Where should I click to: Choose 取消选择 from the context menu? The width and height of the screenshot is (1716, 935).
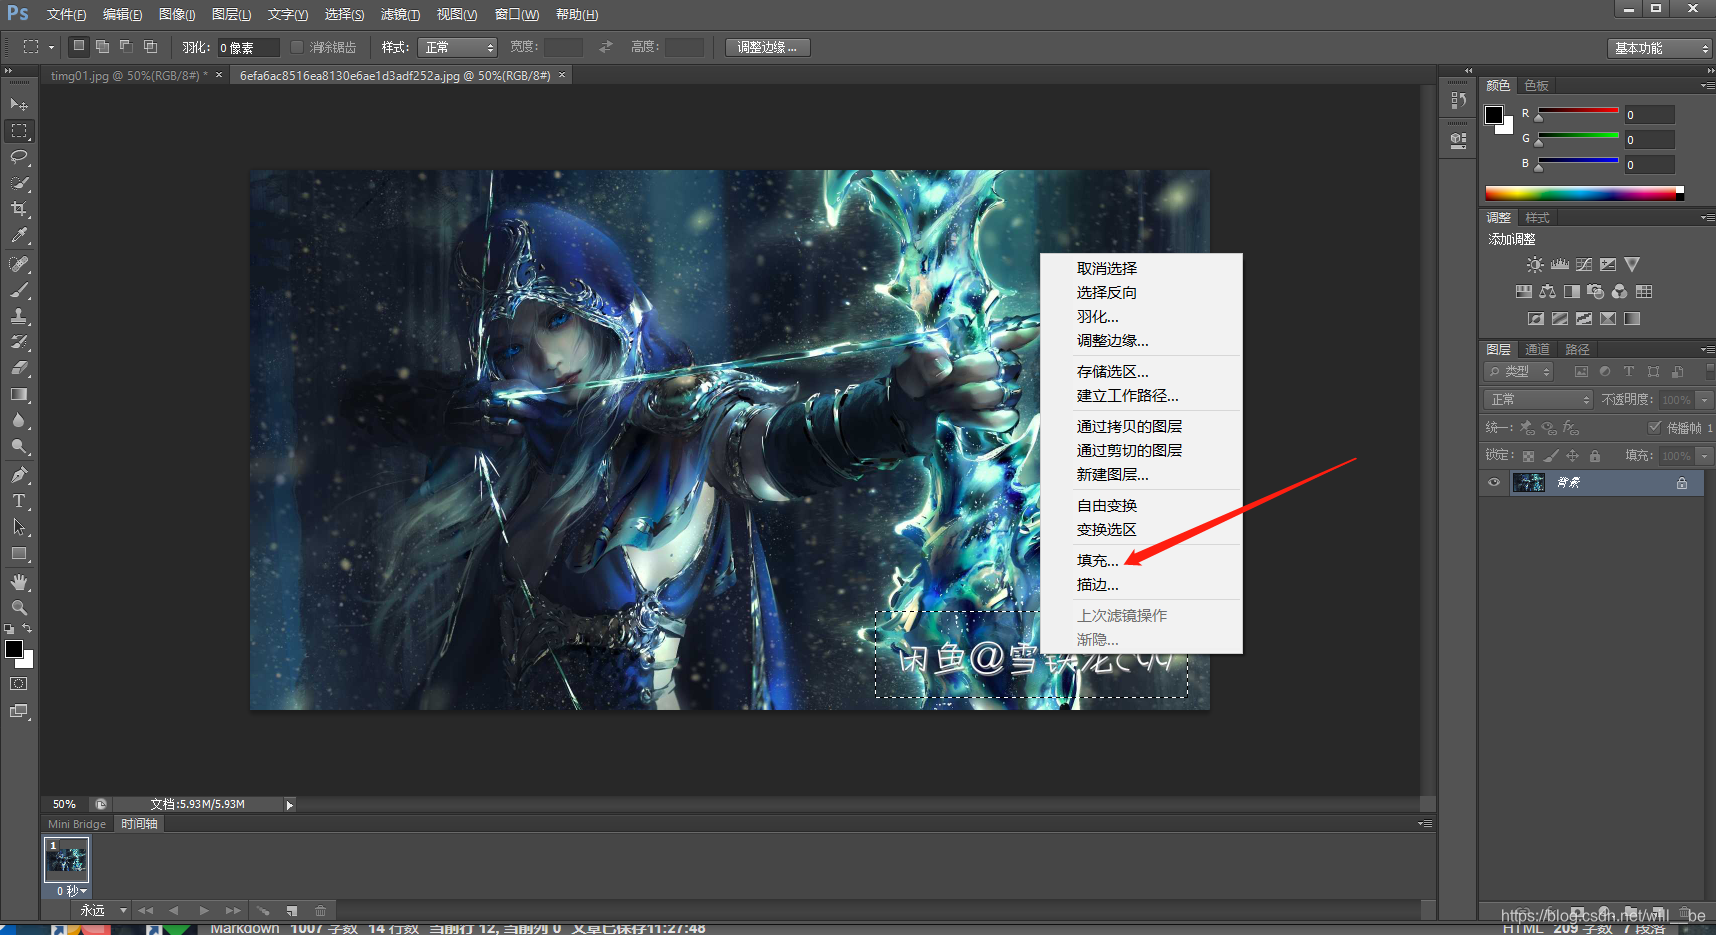[x=1106, y=268]
